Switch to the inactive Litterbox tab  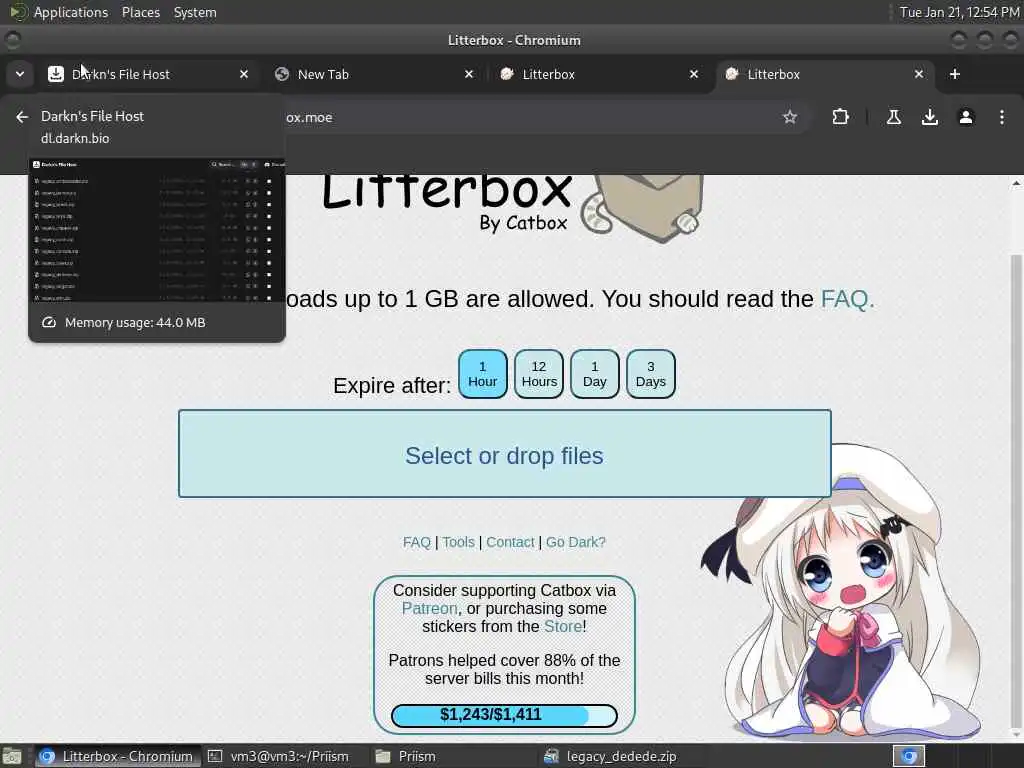click(600, 74)
